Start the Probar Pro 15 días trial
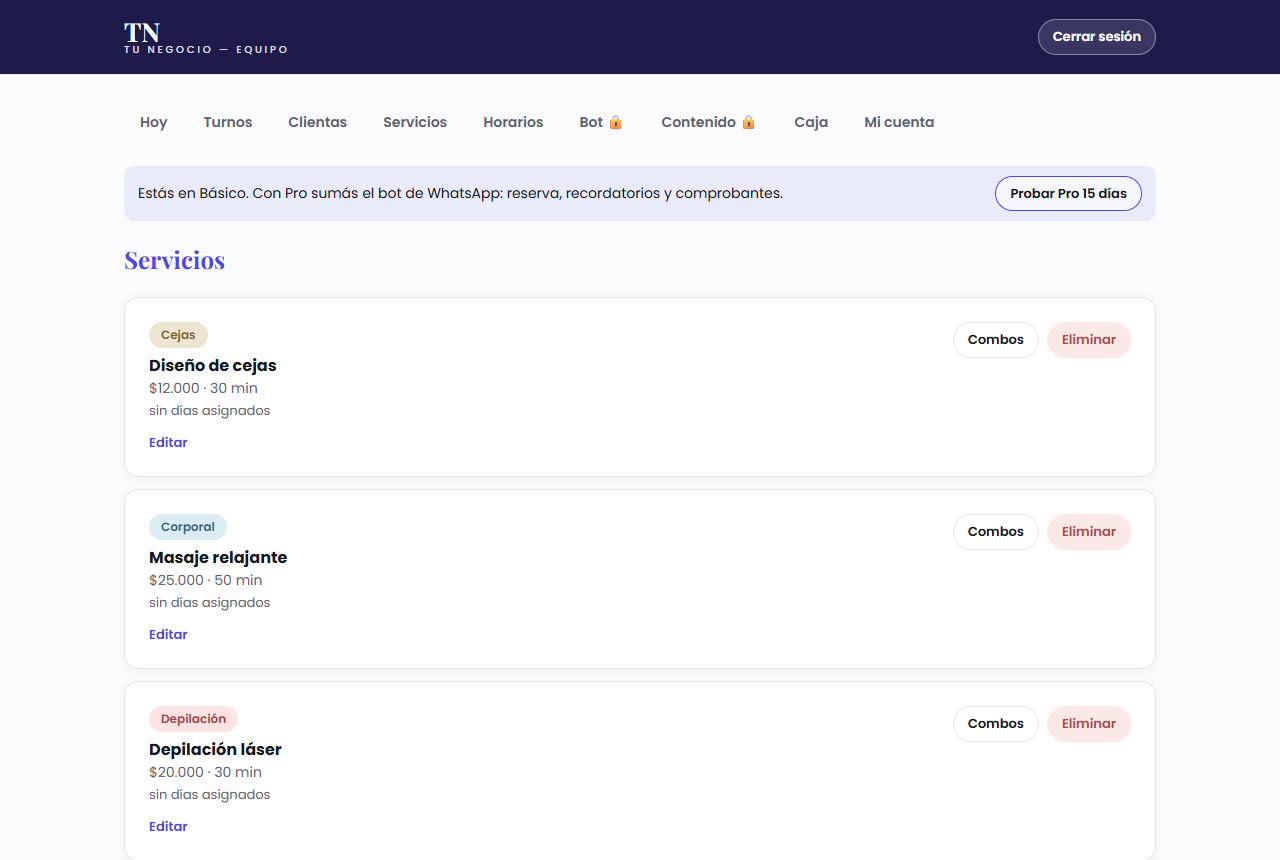1280x860 pixels. tap(1068, 193)
